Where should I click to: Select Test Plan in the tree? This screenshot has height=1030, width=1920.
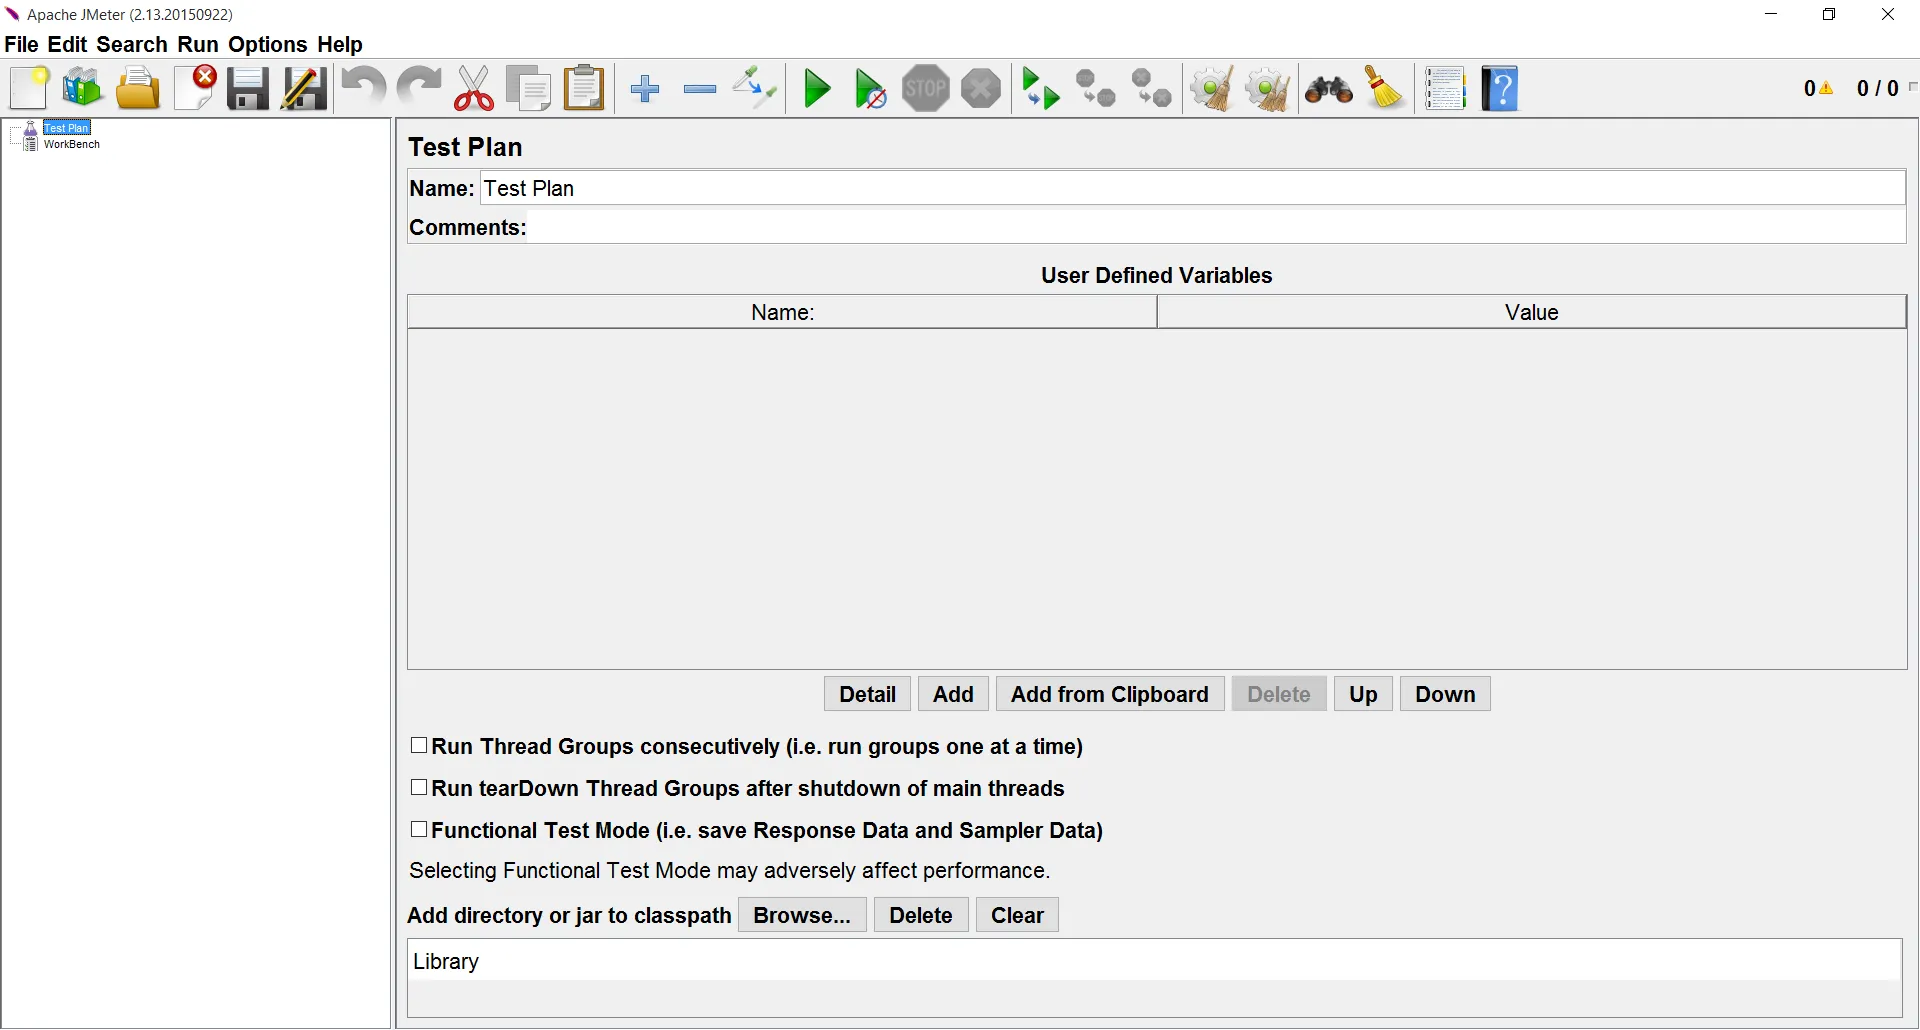click(66, 128)
